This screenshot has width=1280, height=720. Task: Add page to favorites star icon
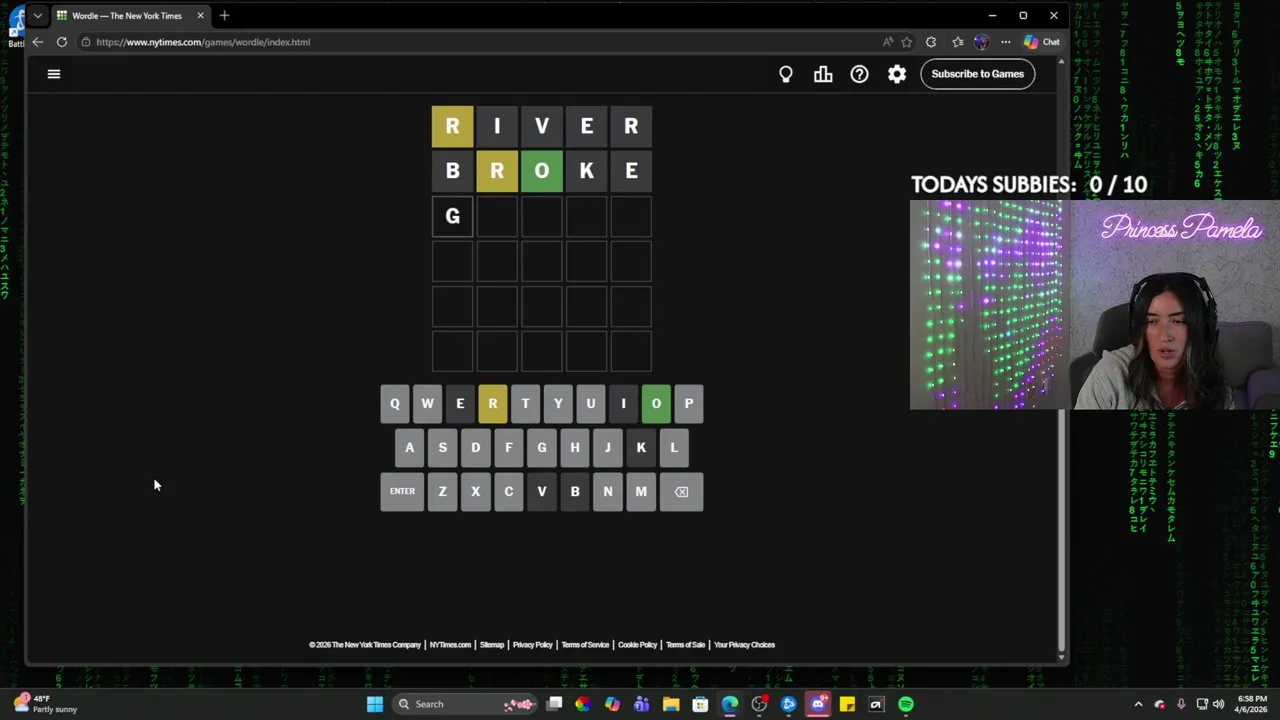pyautogui.click(x=907, y=42)
